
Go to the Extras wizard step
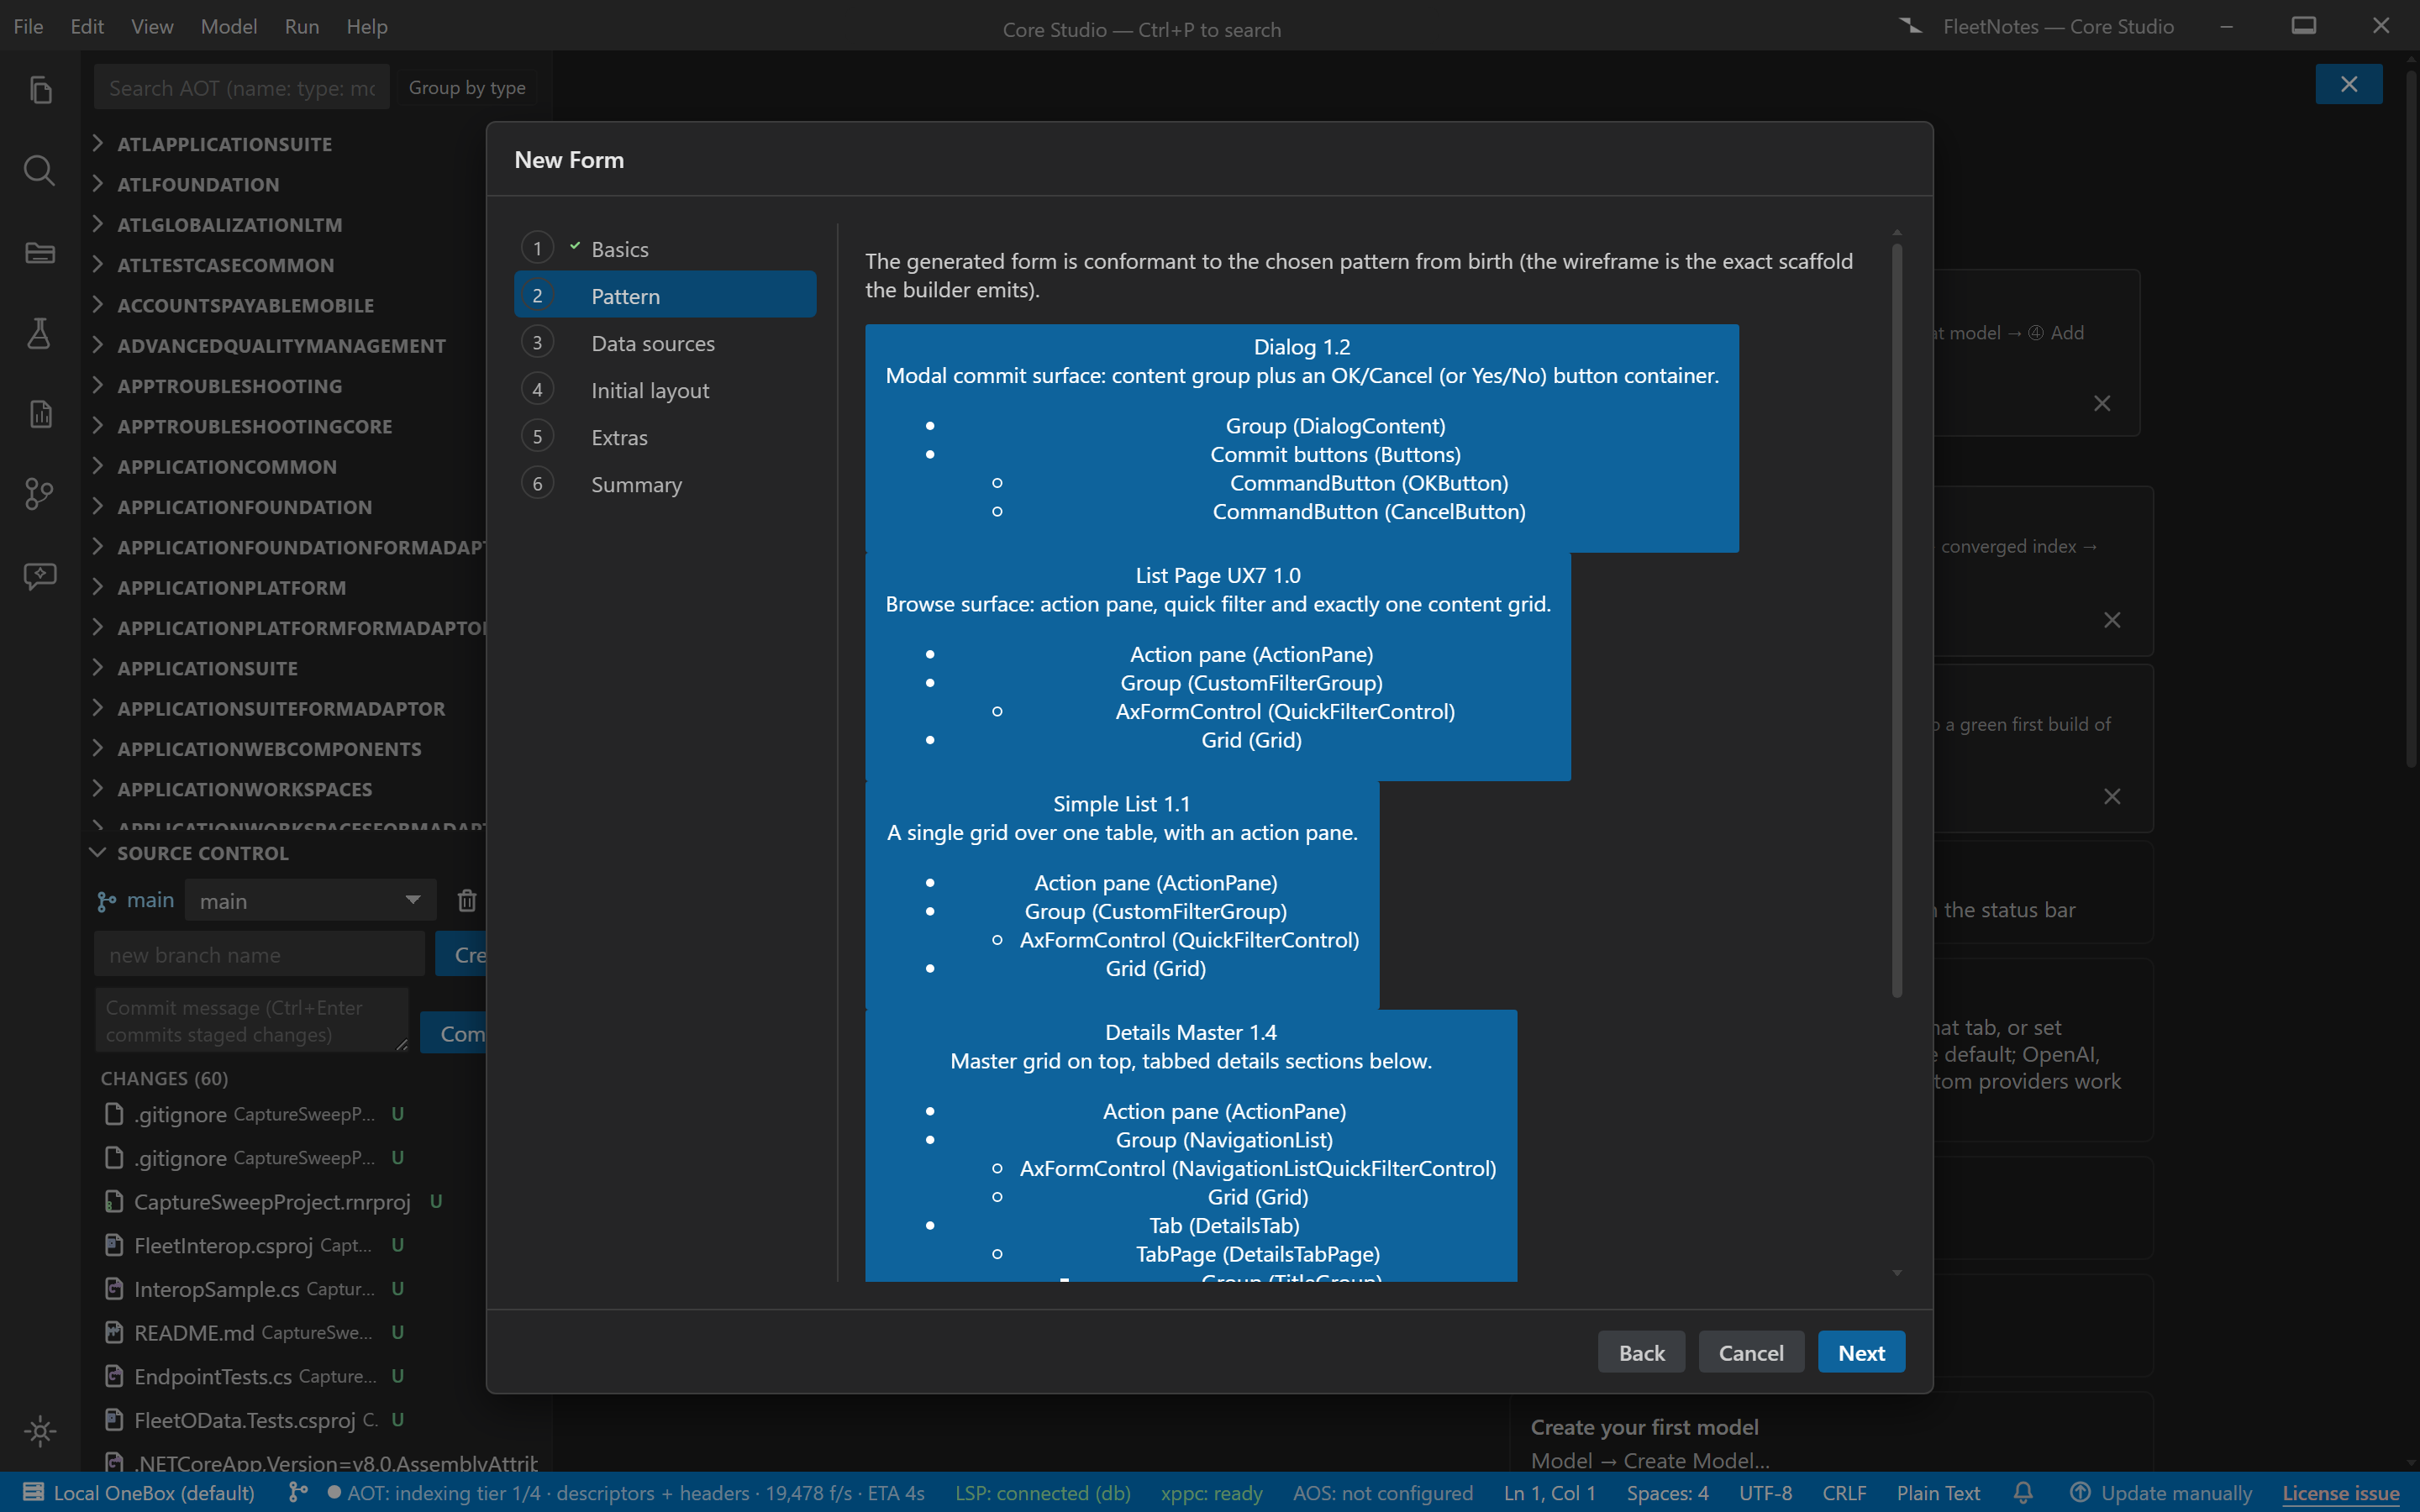click(x=665, y=437)
